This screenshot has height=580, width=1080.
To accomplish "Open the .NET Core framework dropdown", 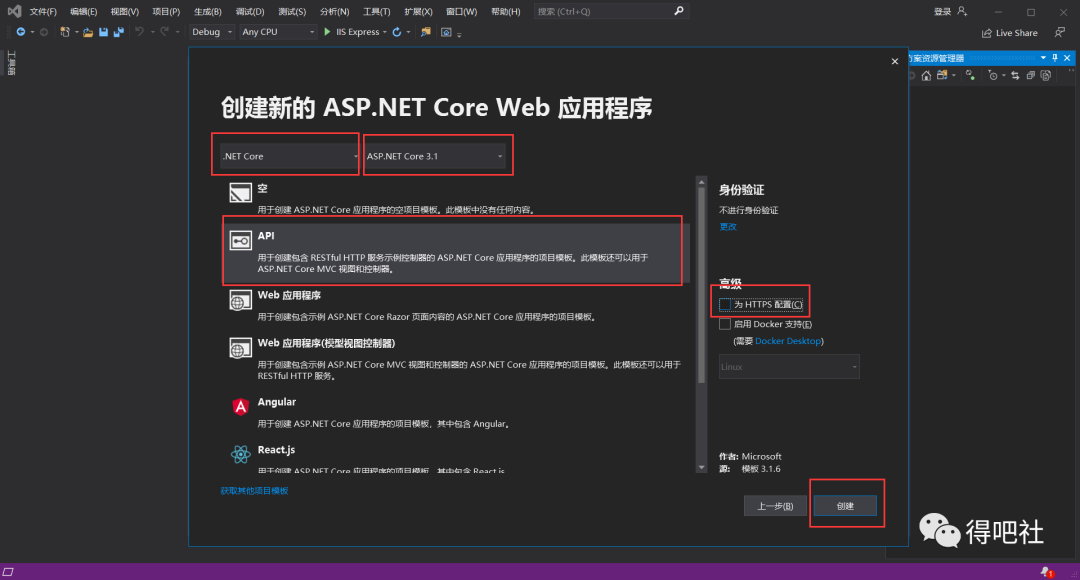I will point(289,156).
